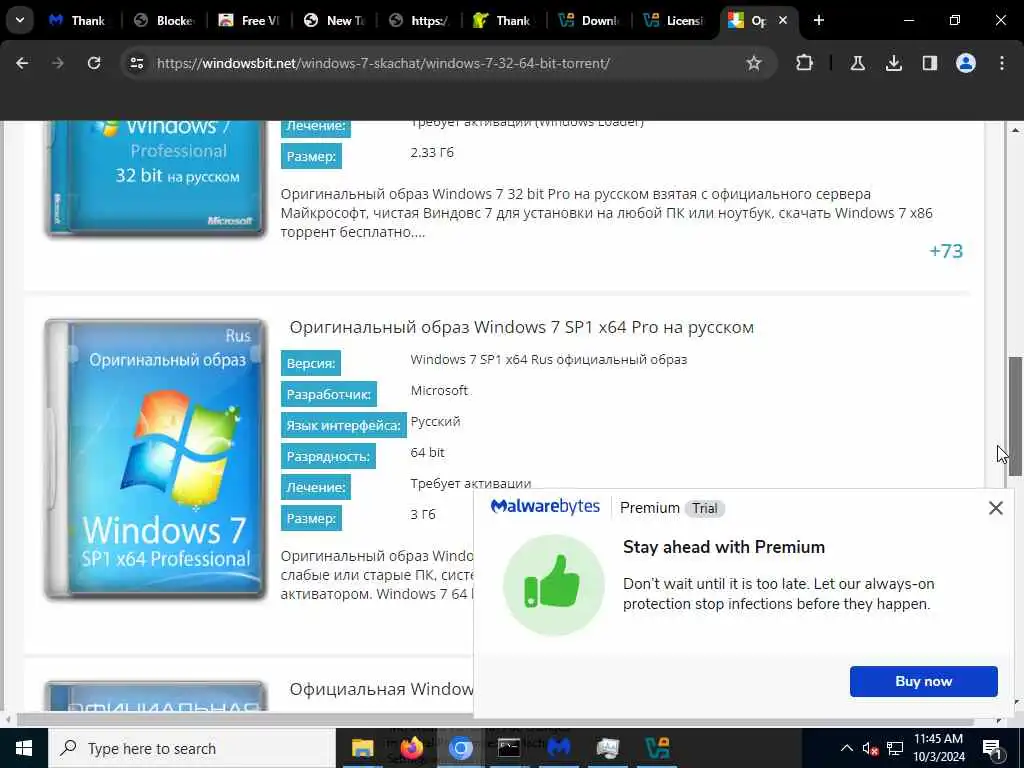Click the Версия: label
The width and height of the screenshot is (1024, 768).
[311, 364]
